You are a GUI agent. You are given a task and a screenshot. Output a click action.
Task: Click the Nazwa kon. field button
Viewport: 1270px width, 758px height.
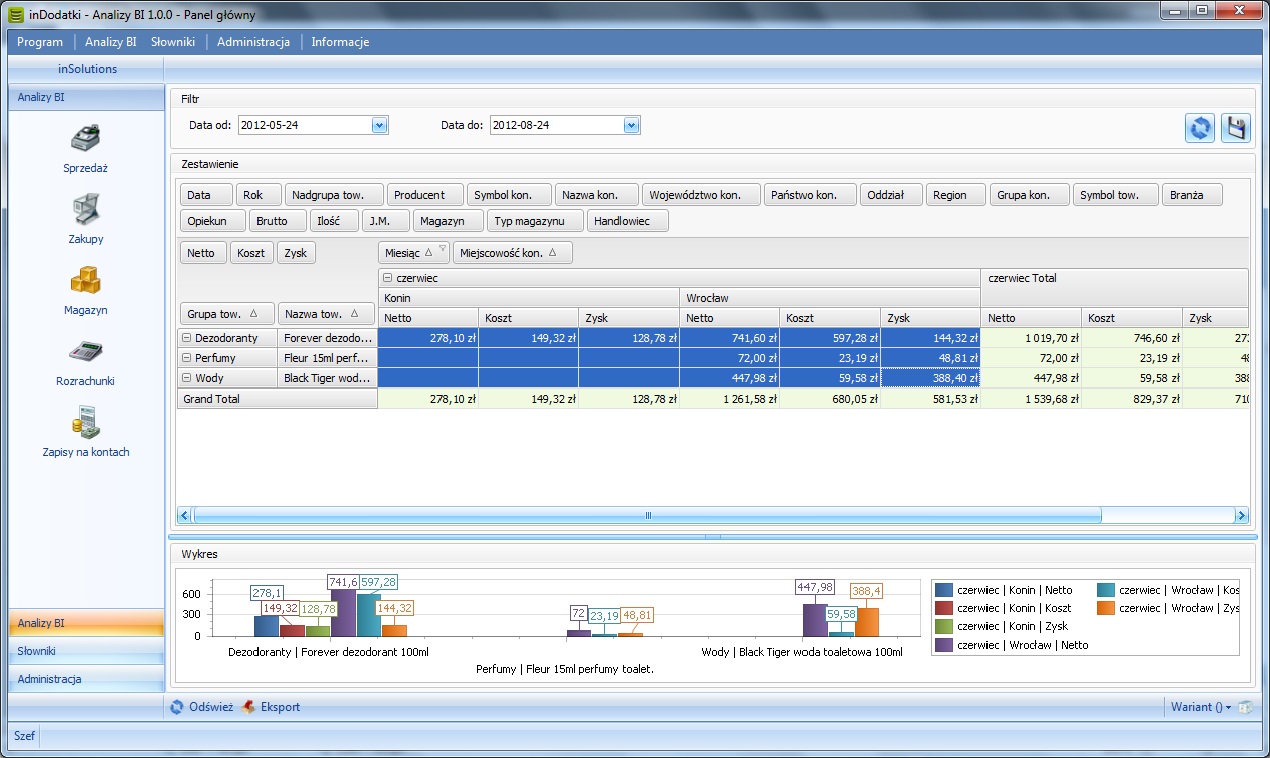tap(595, 195)
